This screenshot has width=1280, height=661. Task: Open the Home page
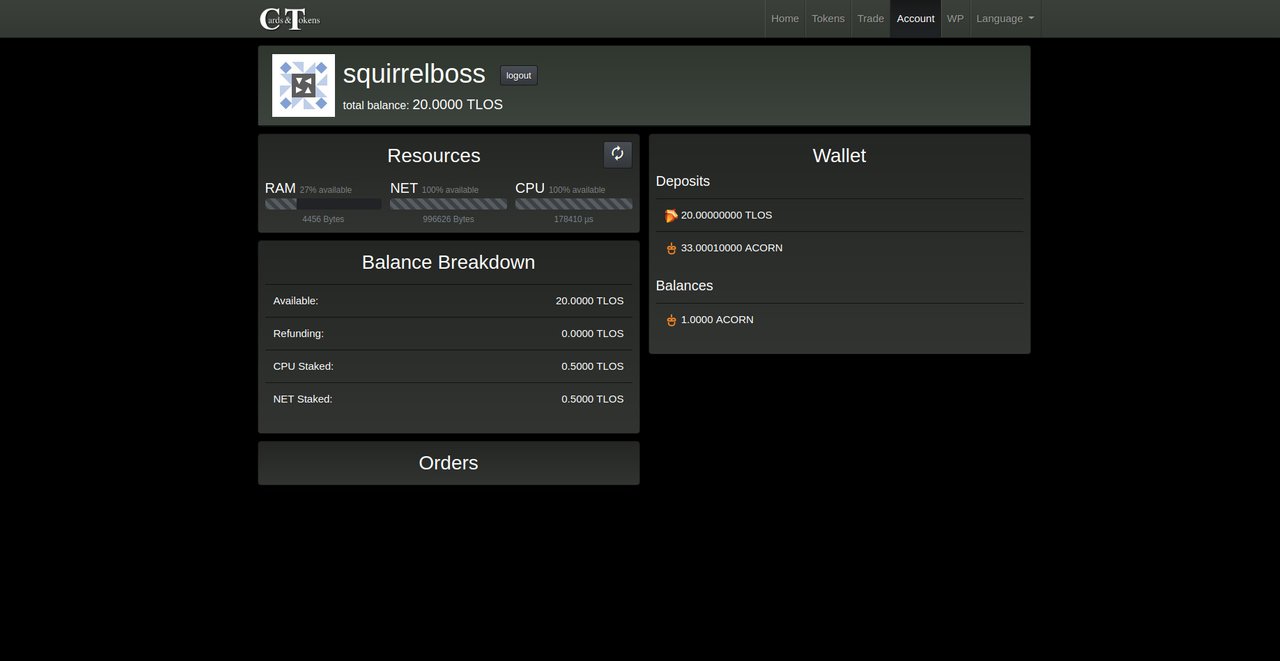click(785, 18)
